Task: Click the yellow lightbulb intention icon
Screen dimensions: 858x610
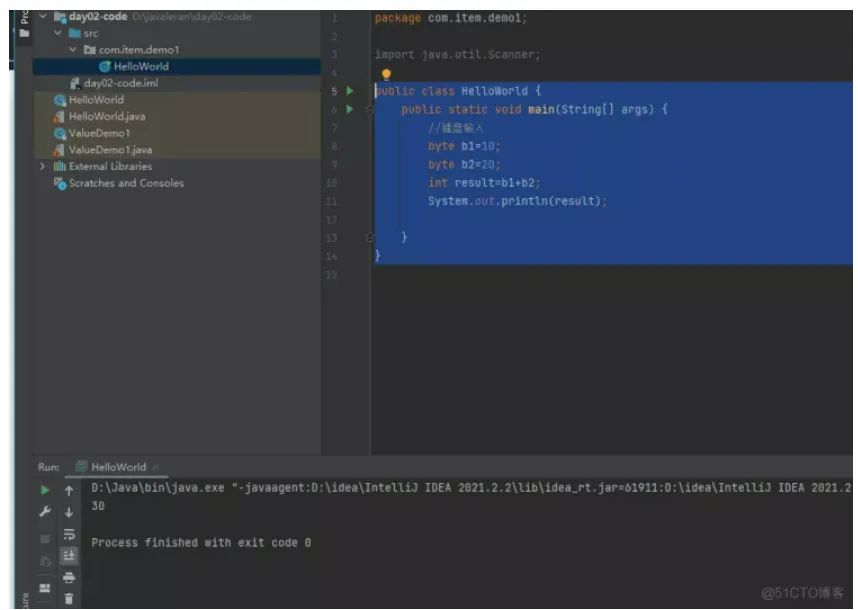Action: pyautogui.click(x=386, y=74)
